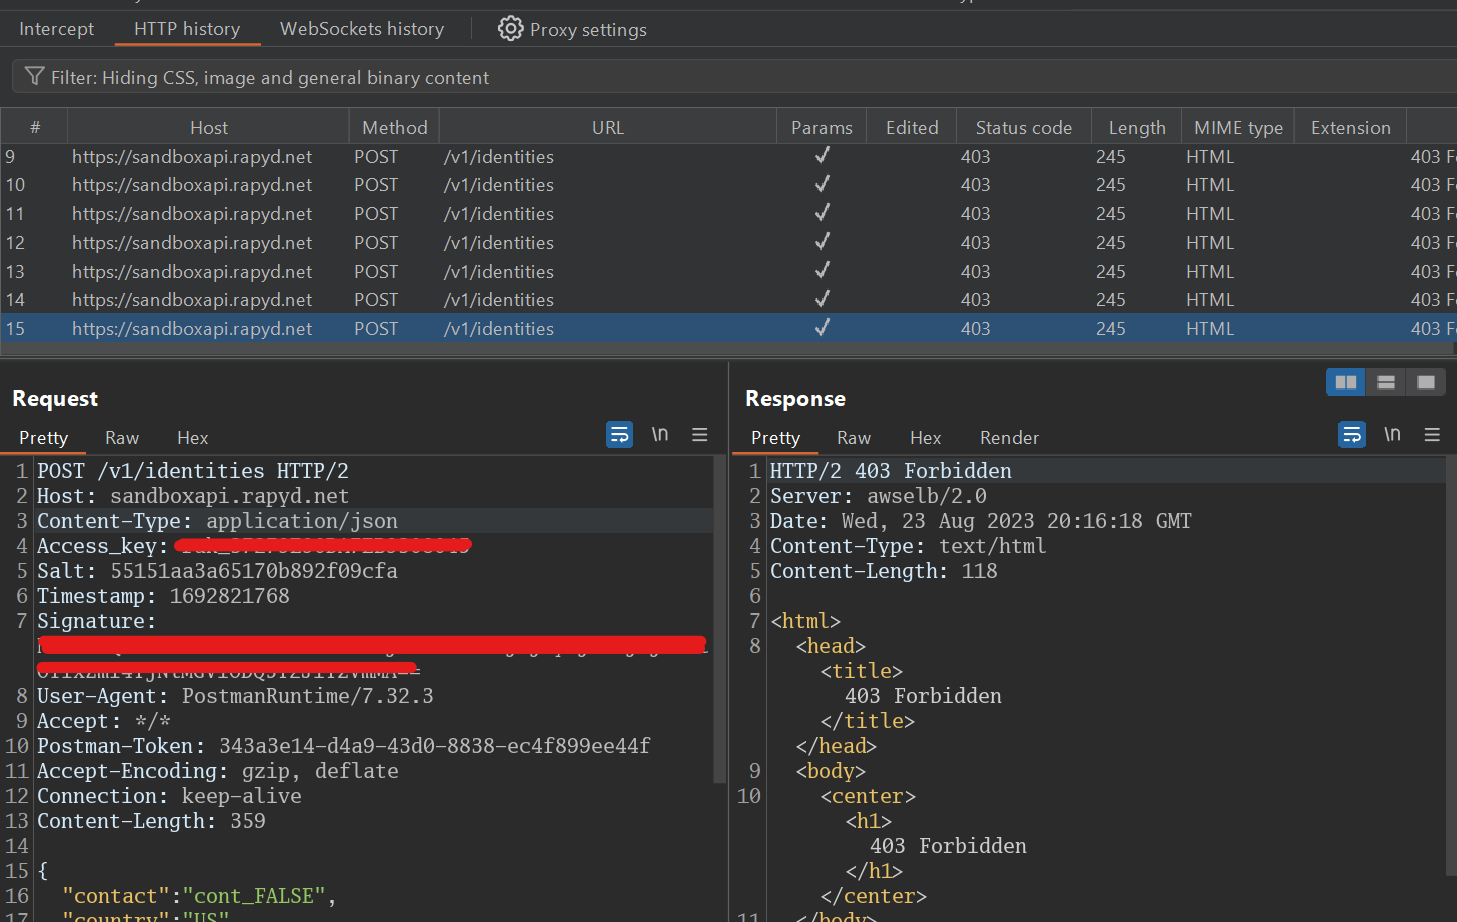The height and width of the screenshot is (922, 1457).
Task: Select Response Hex tab
Action: coord(925,438)
